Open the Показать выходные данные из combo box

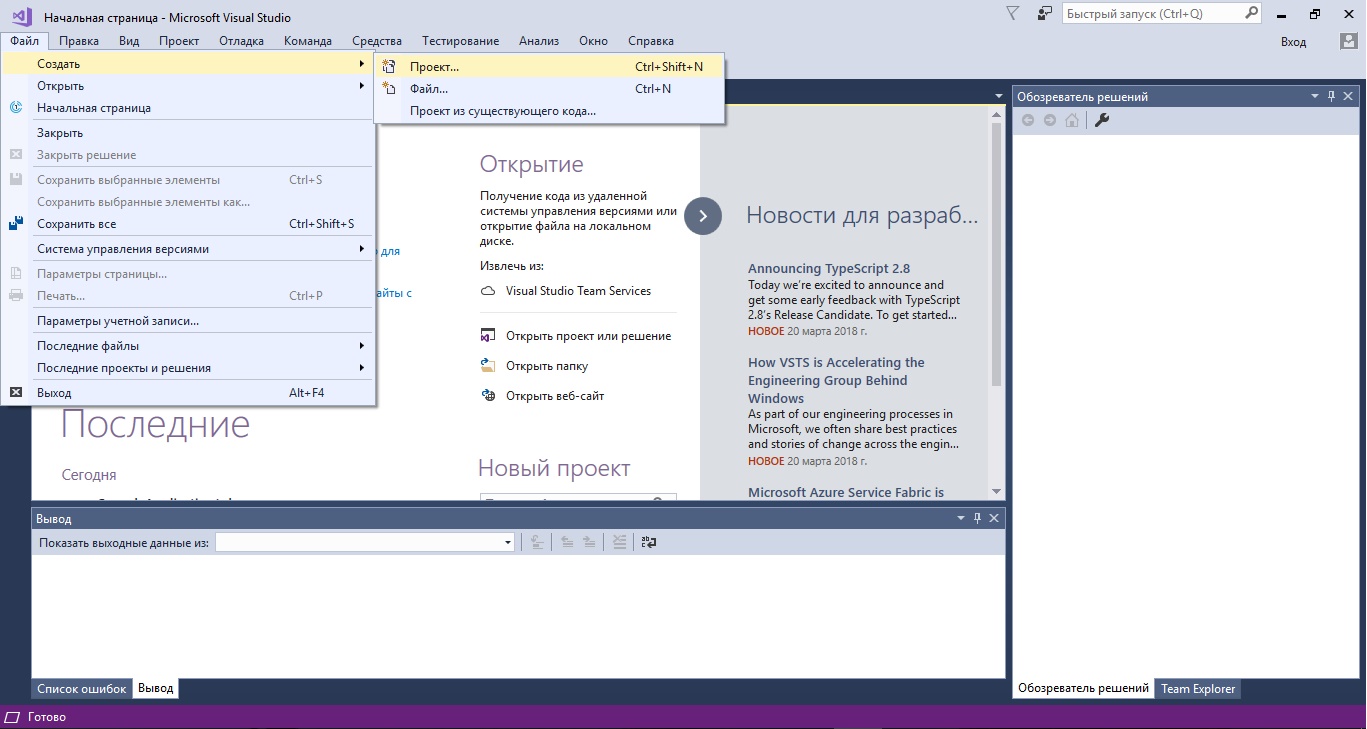[x=365, y=542]
